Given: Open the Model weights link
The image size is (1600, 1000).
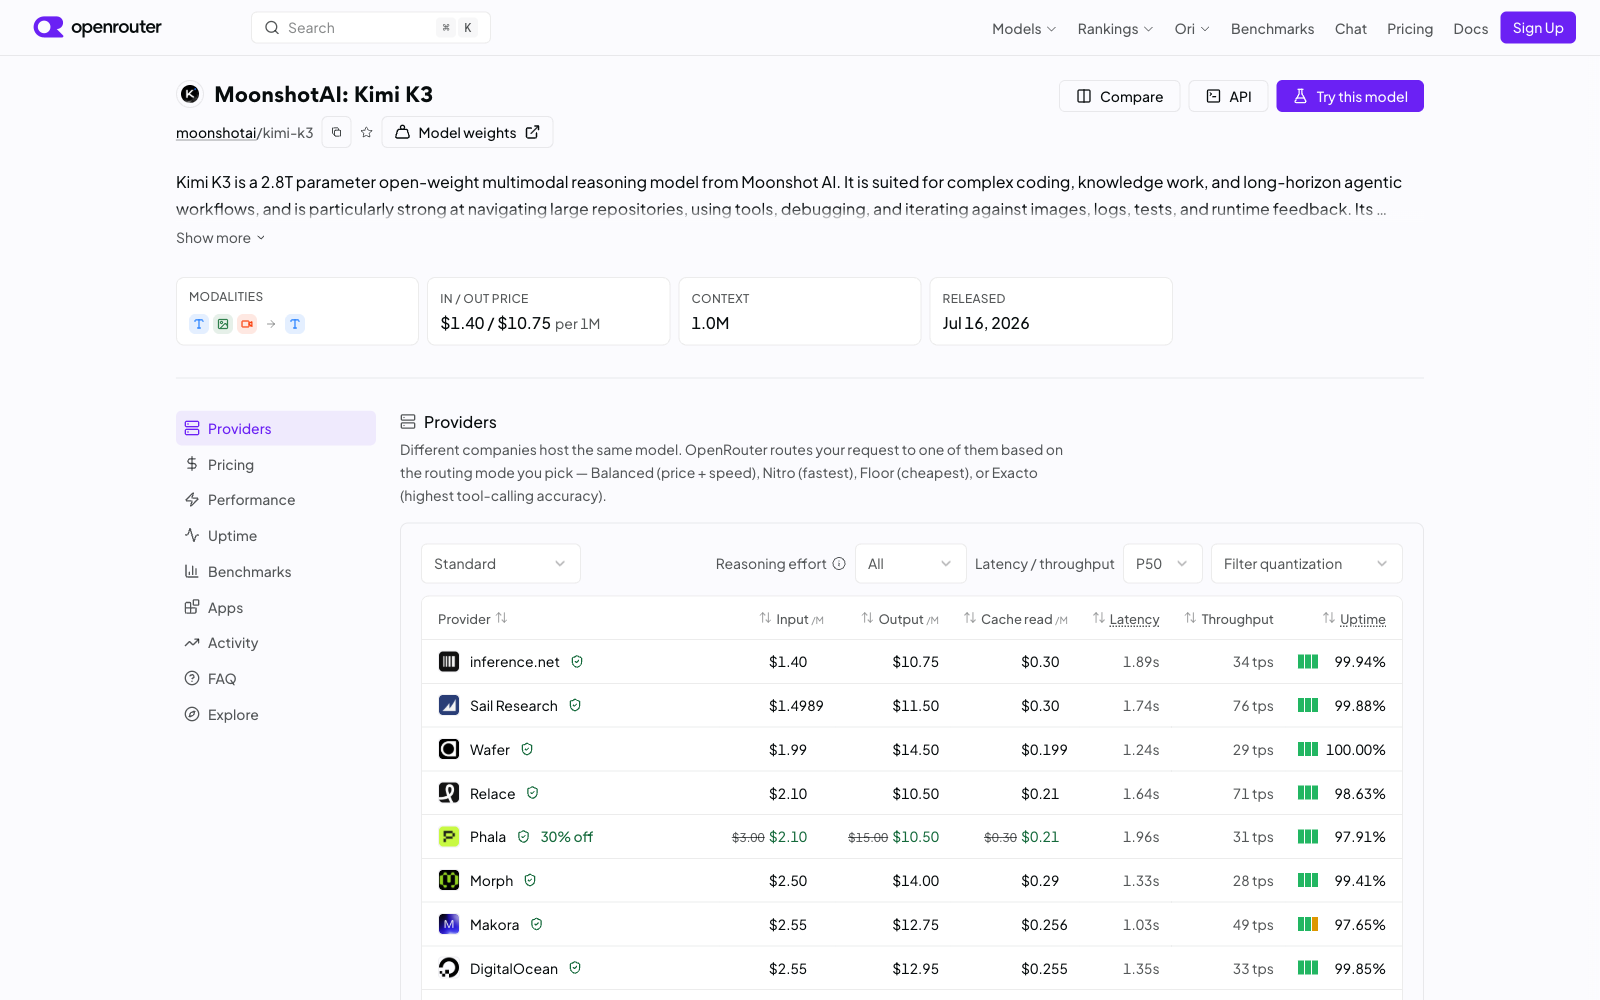Looking at the screenshot, I should (x=467, y=132).
